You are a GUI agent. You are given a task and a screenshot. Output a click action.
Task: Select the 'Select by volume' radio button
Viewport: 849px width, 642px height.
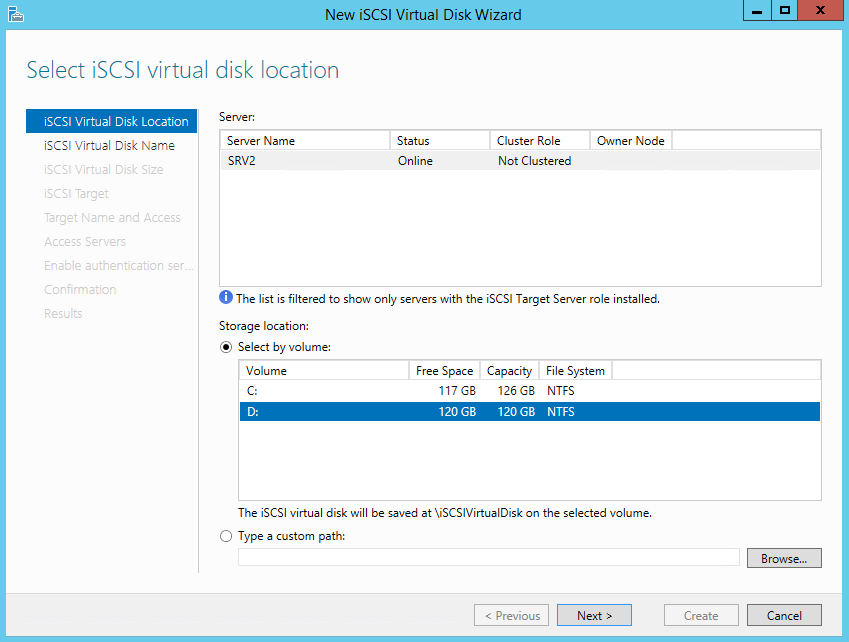tap(226, 347)
